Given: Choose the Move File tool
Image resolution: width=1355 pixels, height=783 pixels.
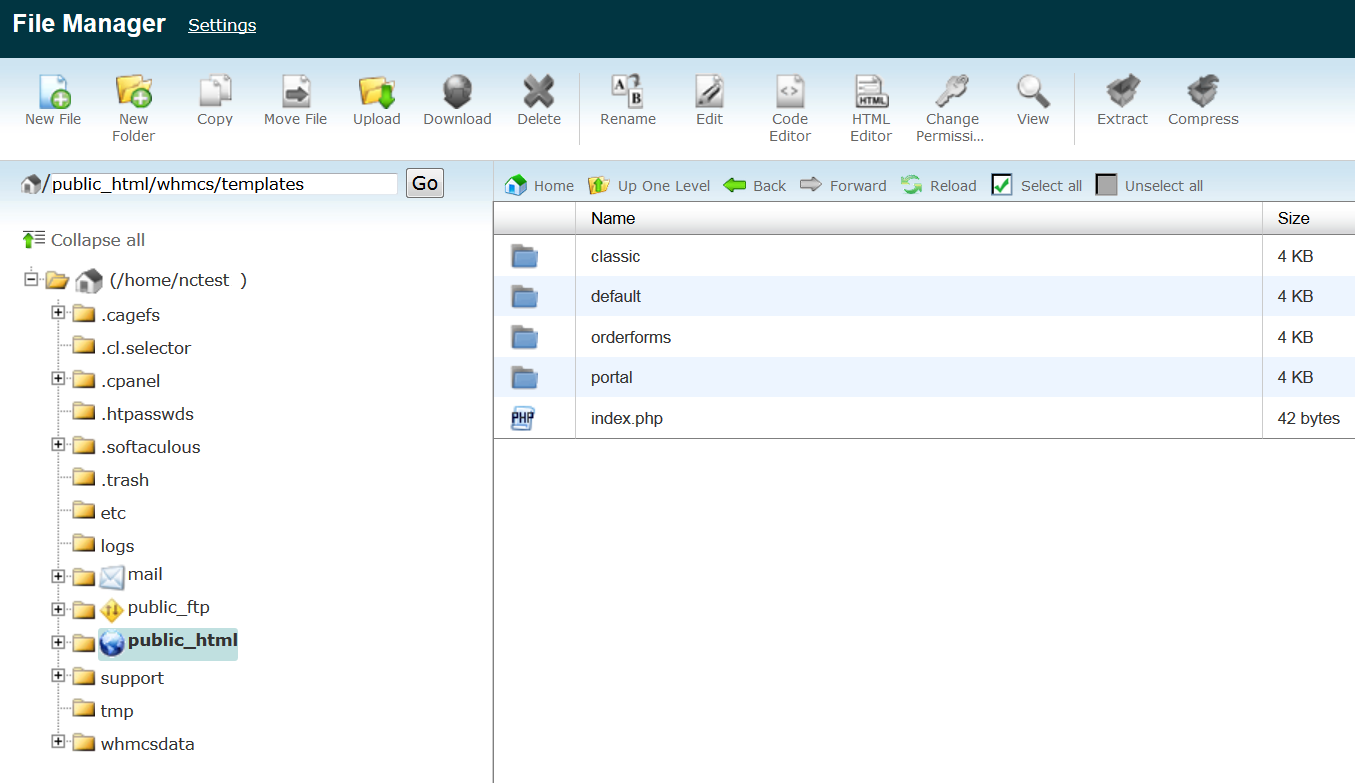Looking at the screenshot, I should 296,92.
